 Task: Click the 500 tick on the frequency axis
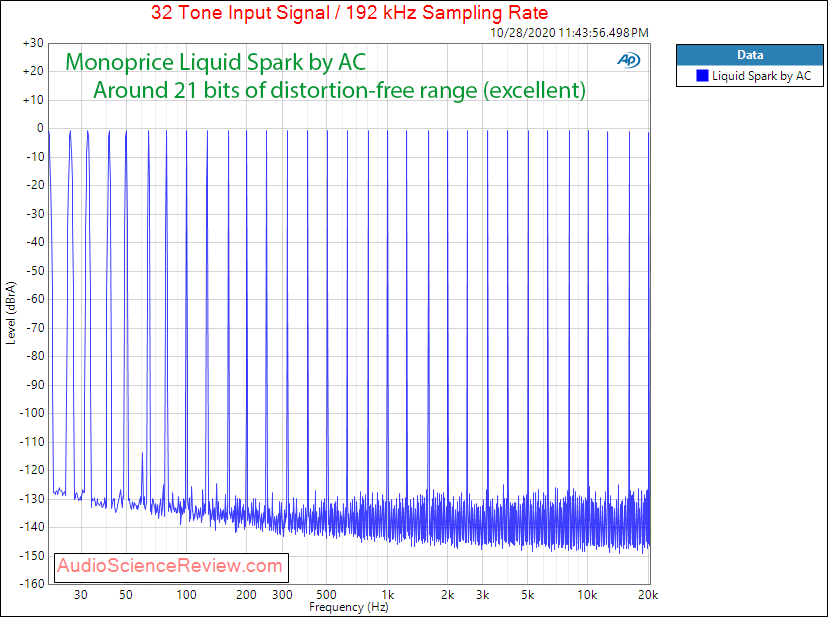(x=327, y=595)
